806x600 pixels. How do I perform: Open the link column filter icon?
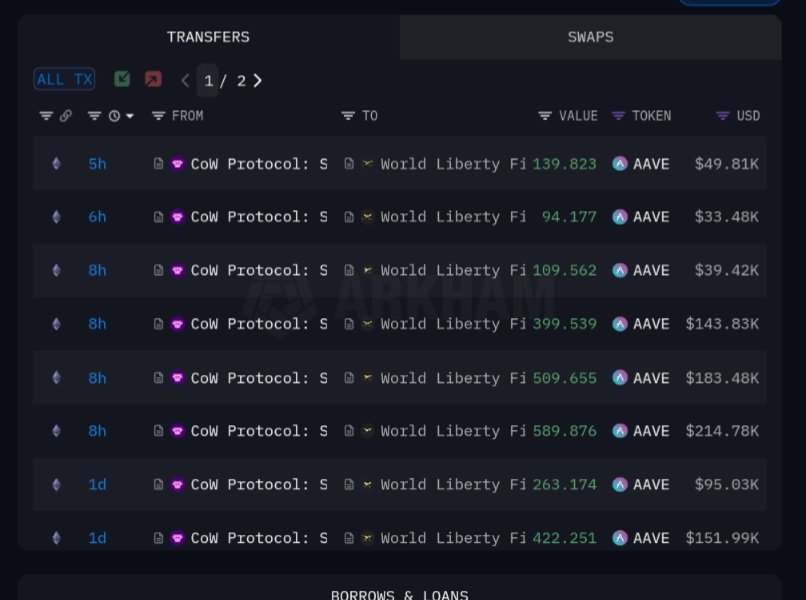point(46,116)
